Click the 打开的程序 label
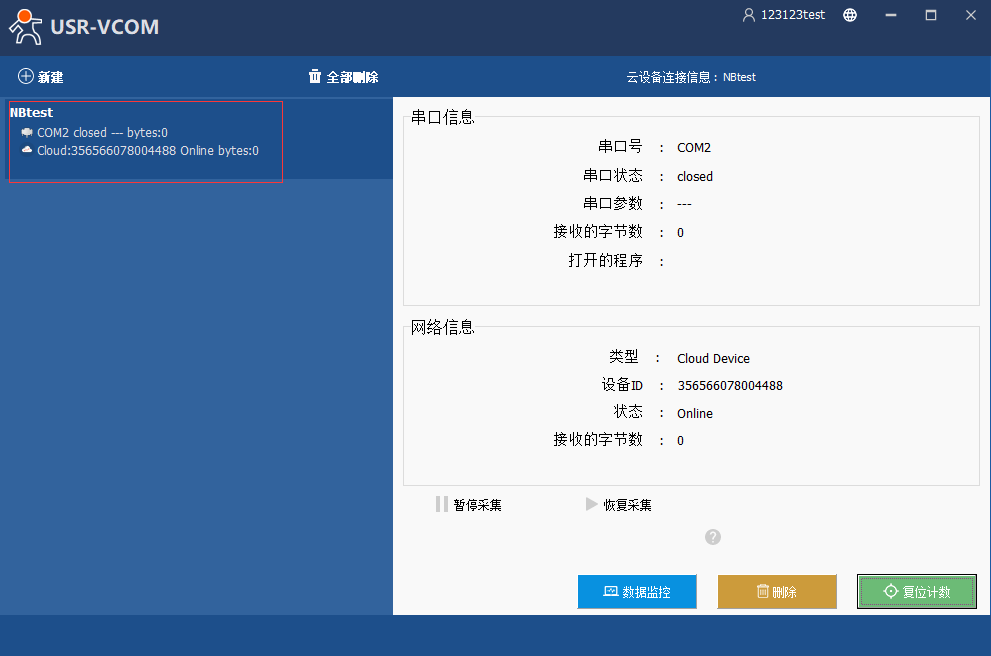This screenshot has height=656, width=991. (x=605, y=260)
